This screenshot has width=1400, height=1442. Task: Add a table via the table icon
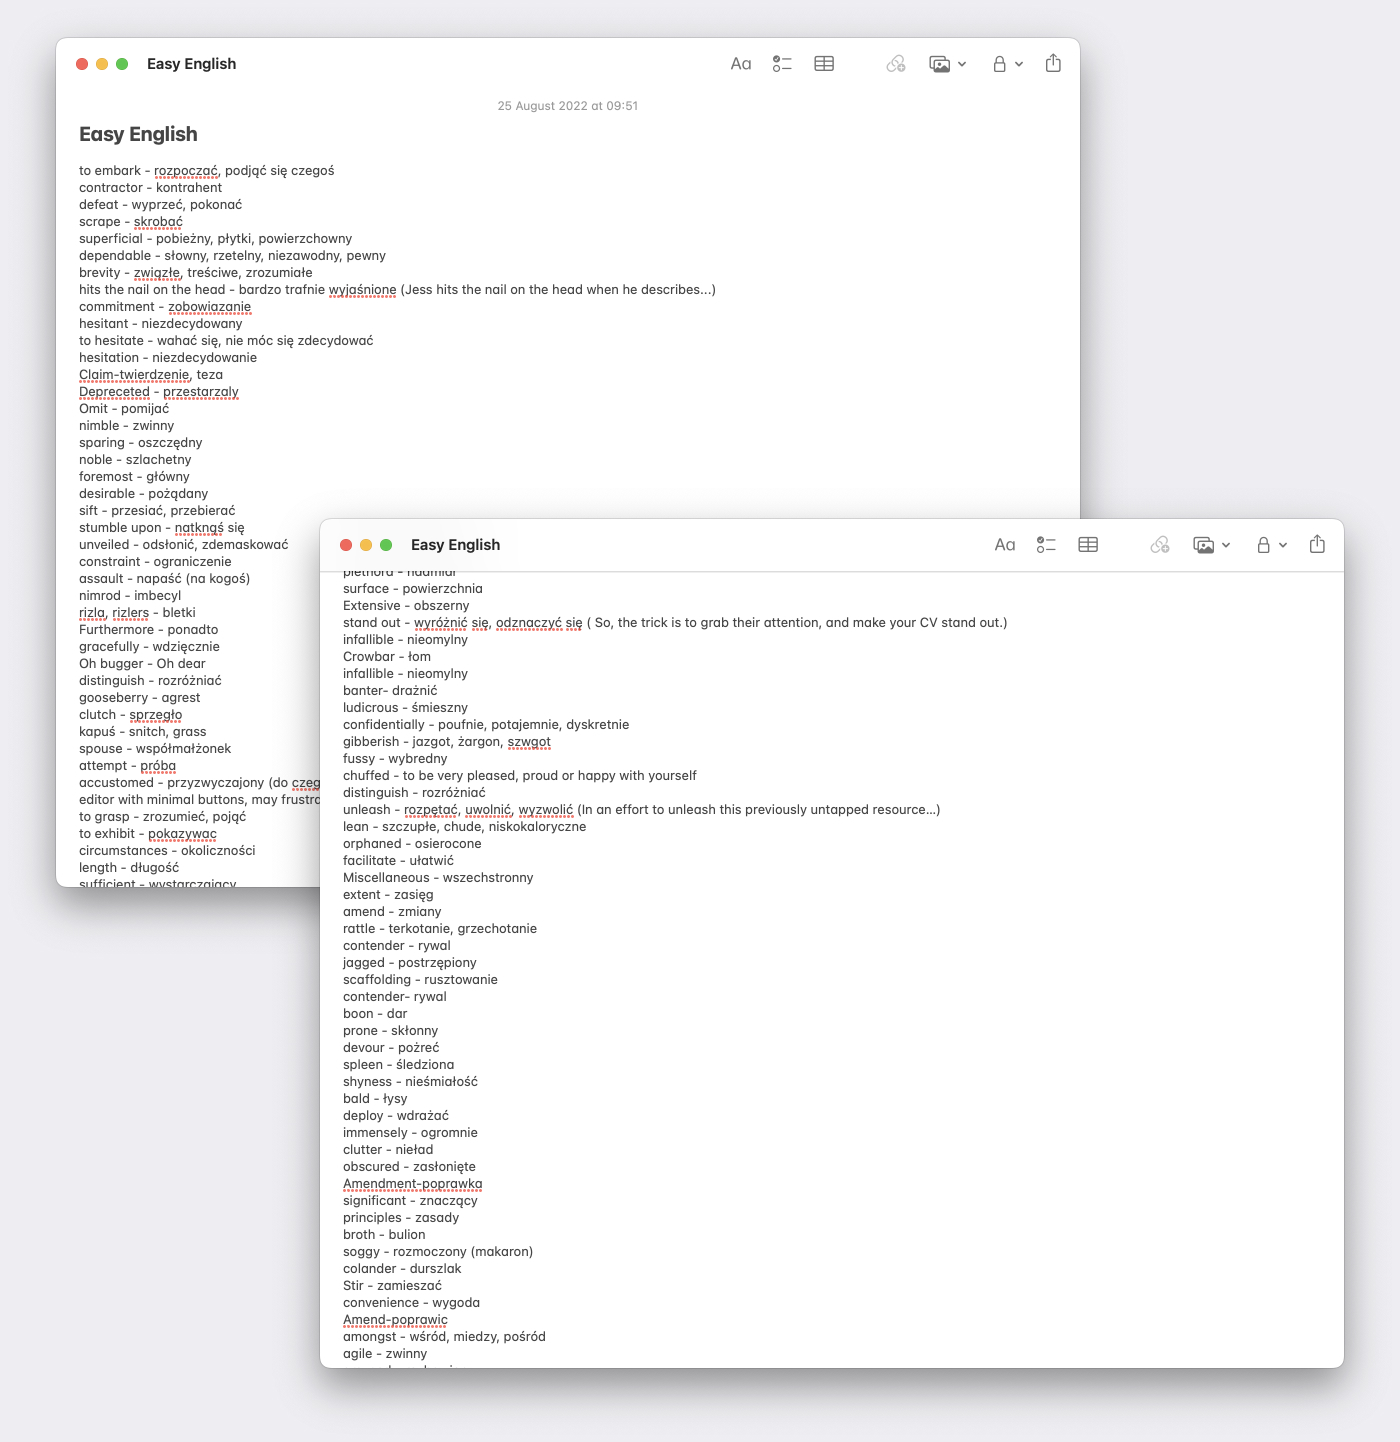pyautogui.click(x=824, y=63)
